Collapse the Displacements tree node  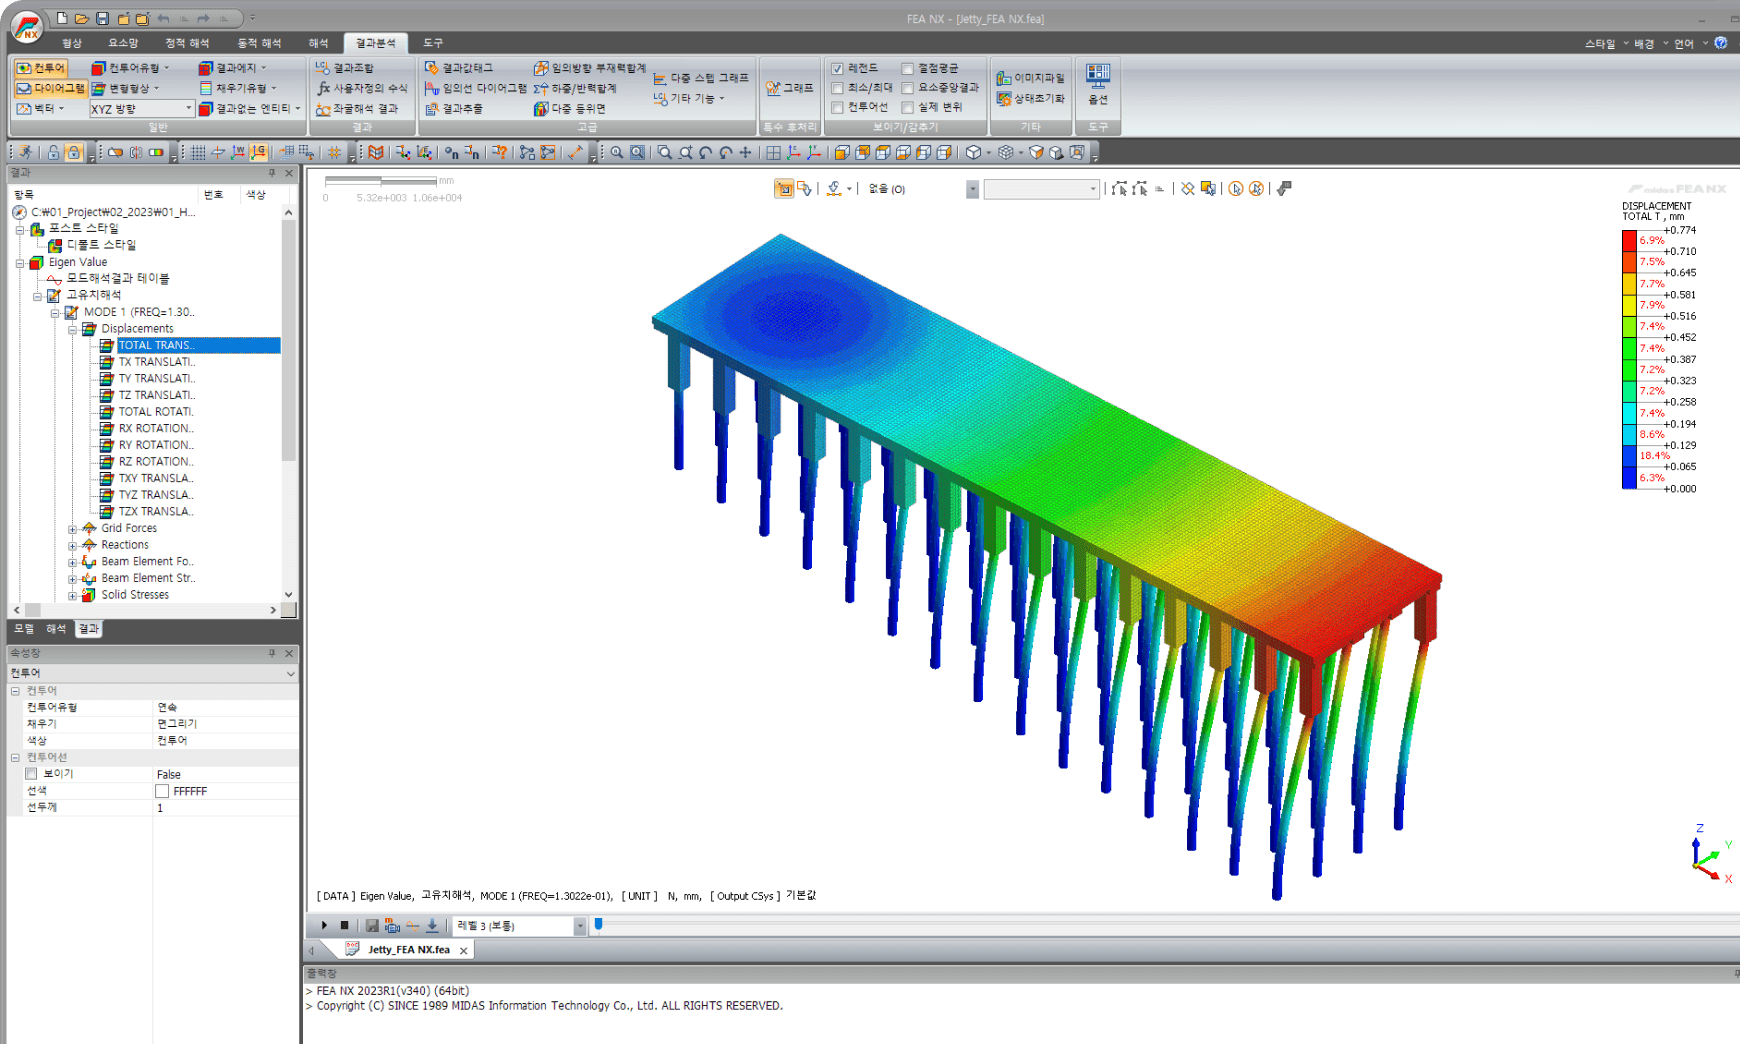tap(72, 329)
